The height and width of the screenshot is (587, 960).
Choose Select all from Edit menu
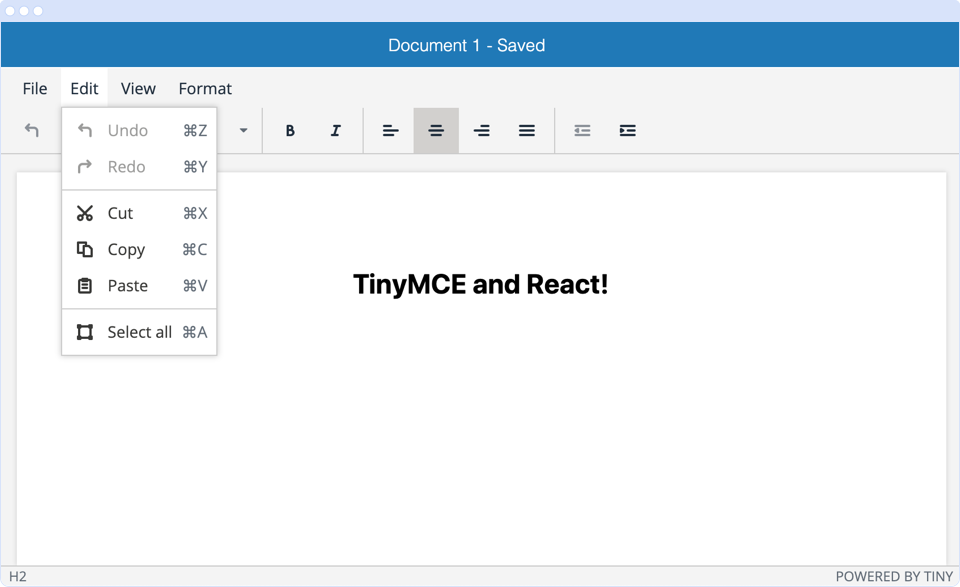pos(140,332)
